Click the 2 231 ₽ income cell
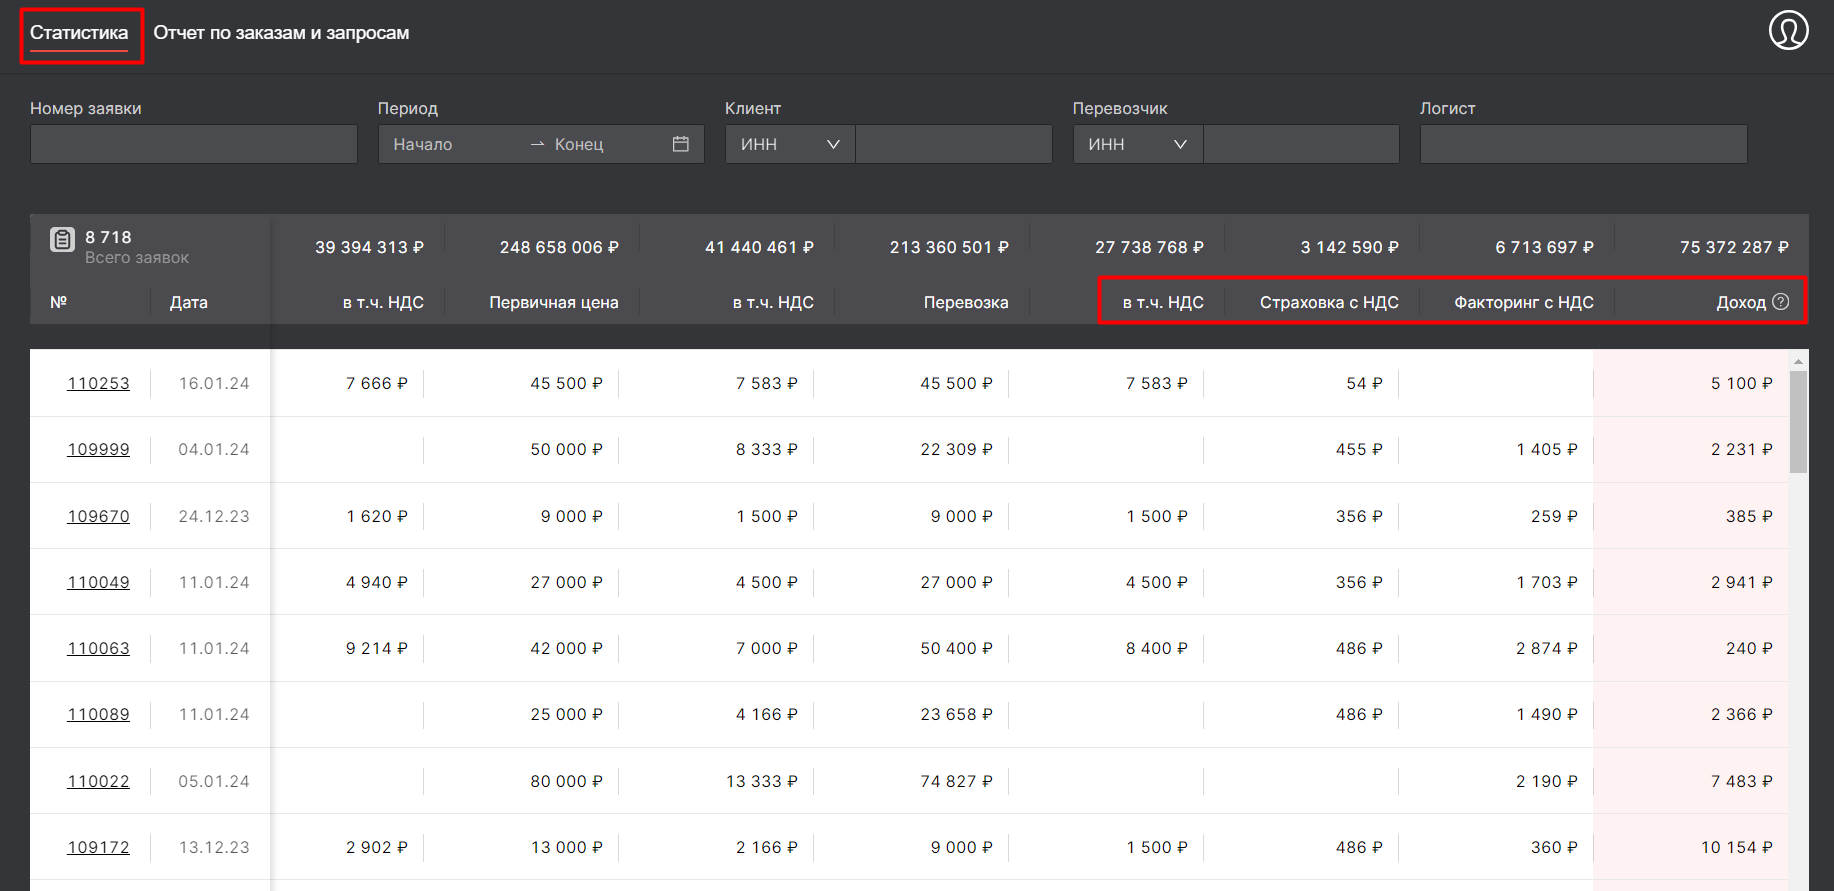 click(x=1741, y=449)
